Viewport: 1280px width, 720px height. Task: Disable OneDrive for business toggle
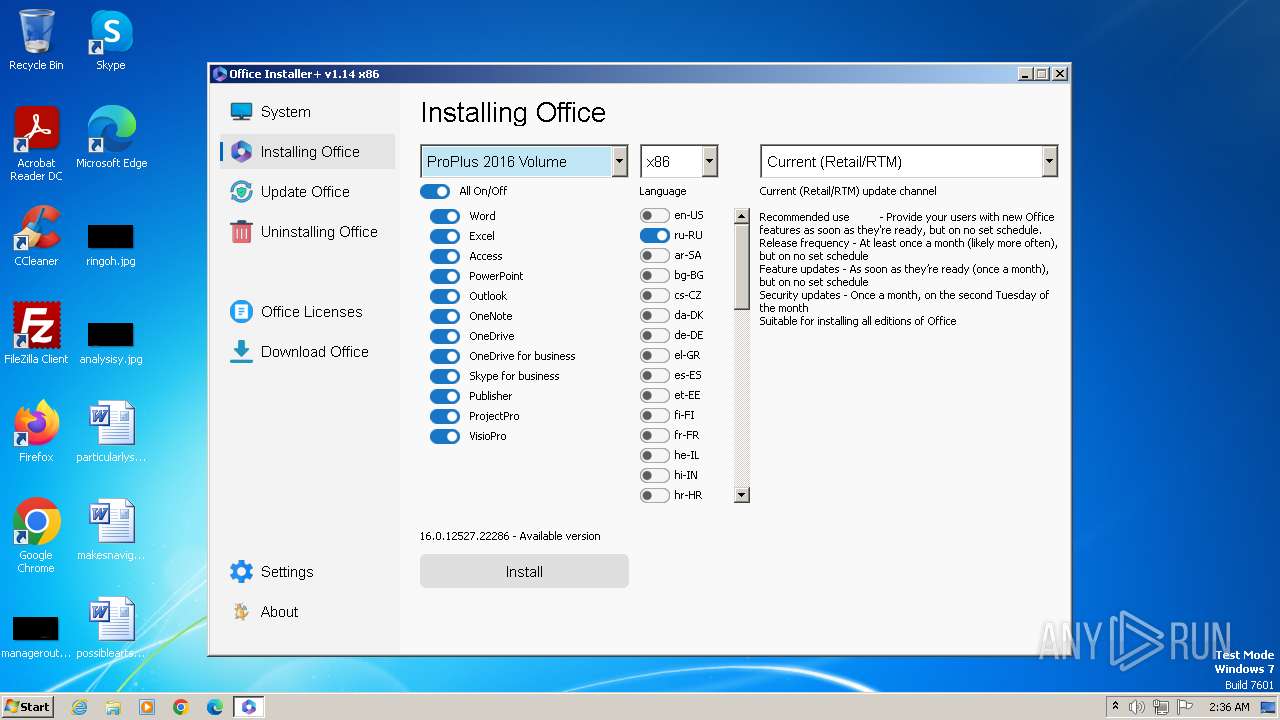(x=445, y=356)
